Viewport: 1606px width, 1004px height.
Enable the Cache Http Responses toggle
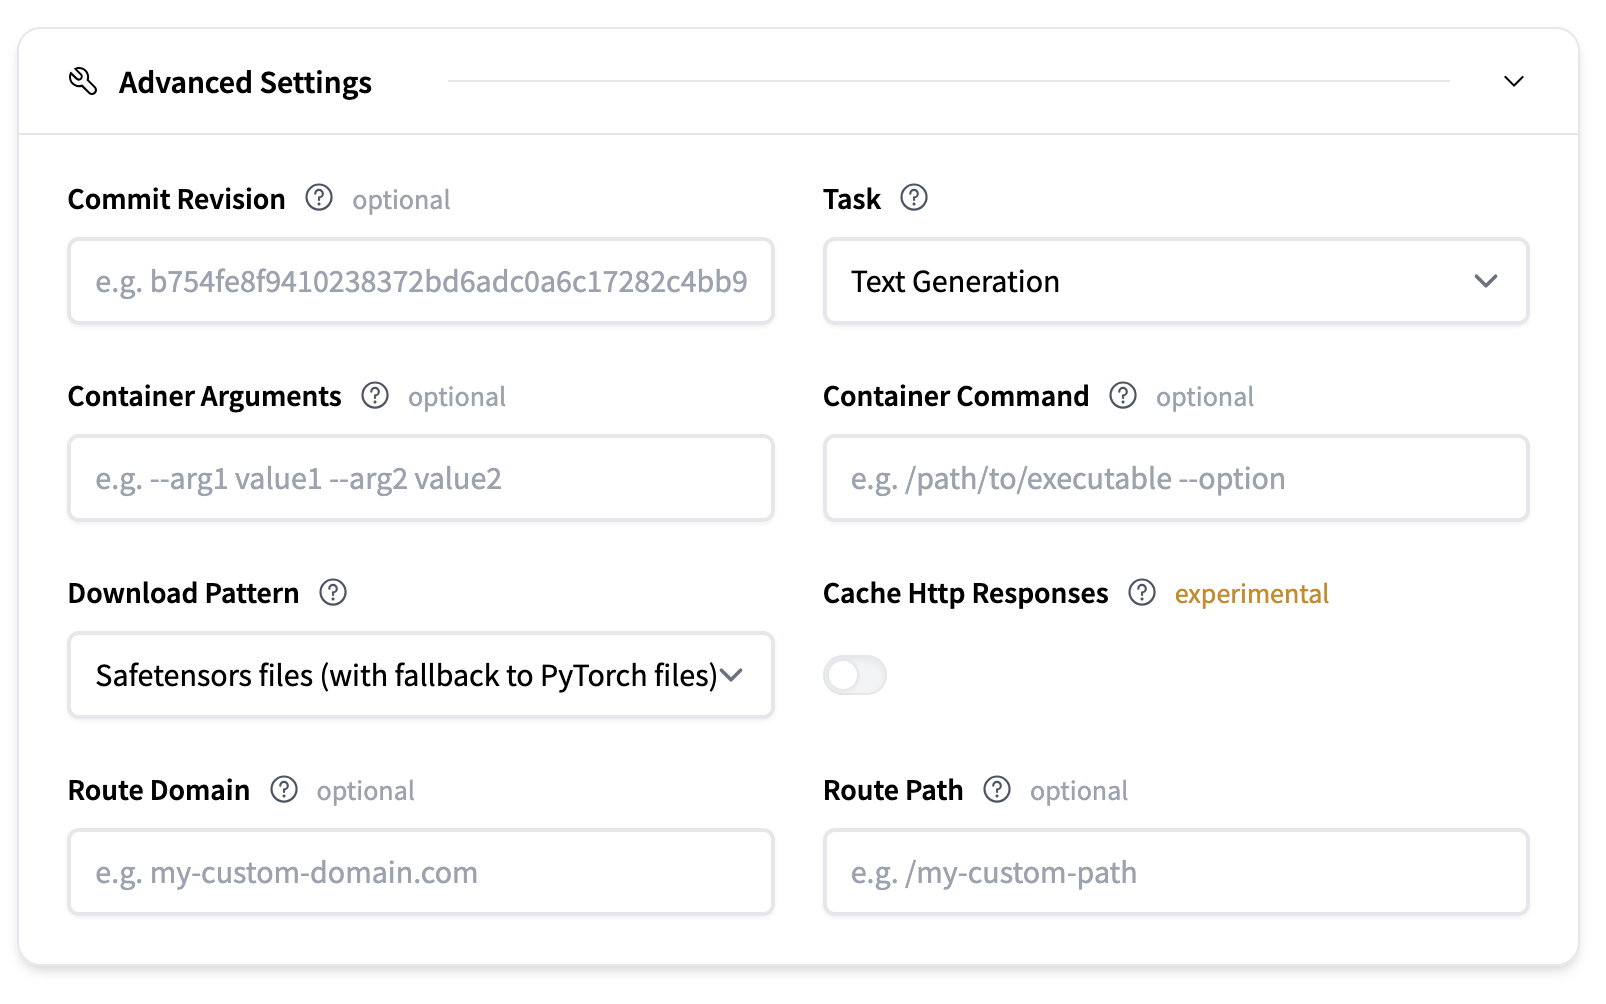(855, 675)
